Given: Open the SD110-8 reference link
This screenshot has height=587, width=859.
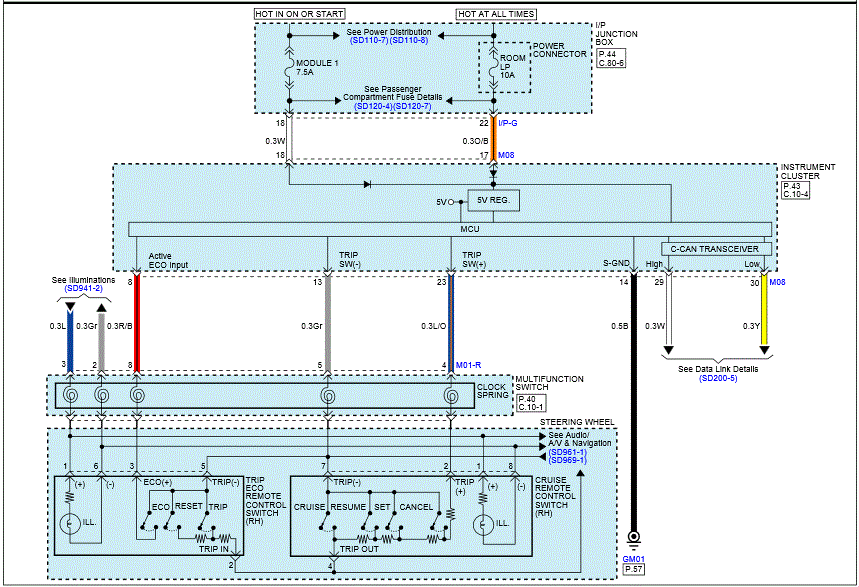Looking at the screenshot, I should [x=409, y=40].
